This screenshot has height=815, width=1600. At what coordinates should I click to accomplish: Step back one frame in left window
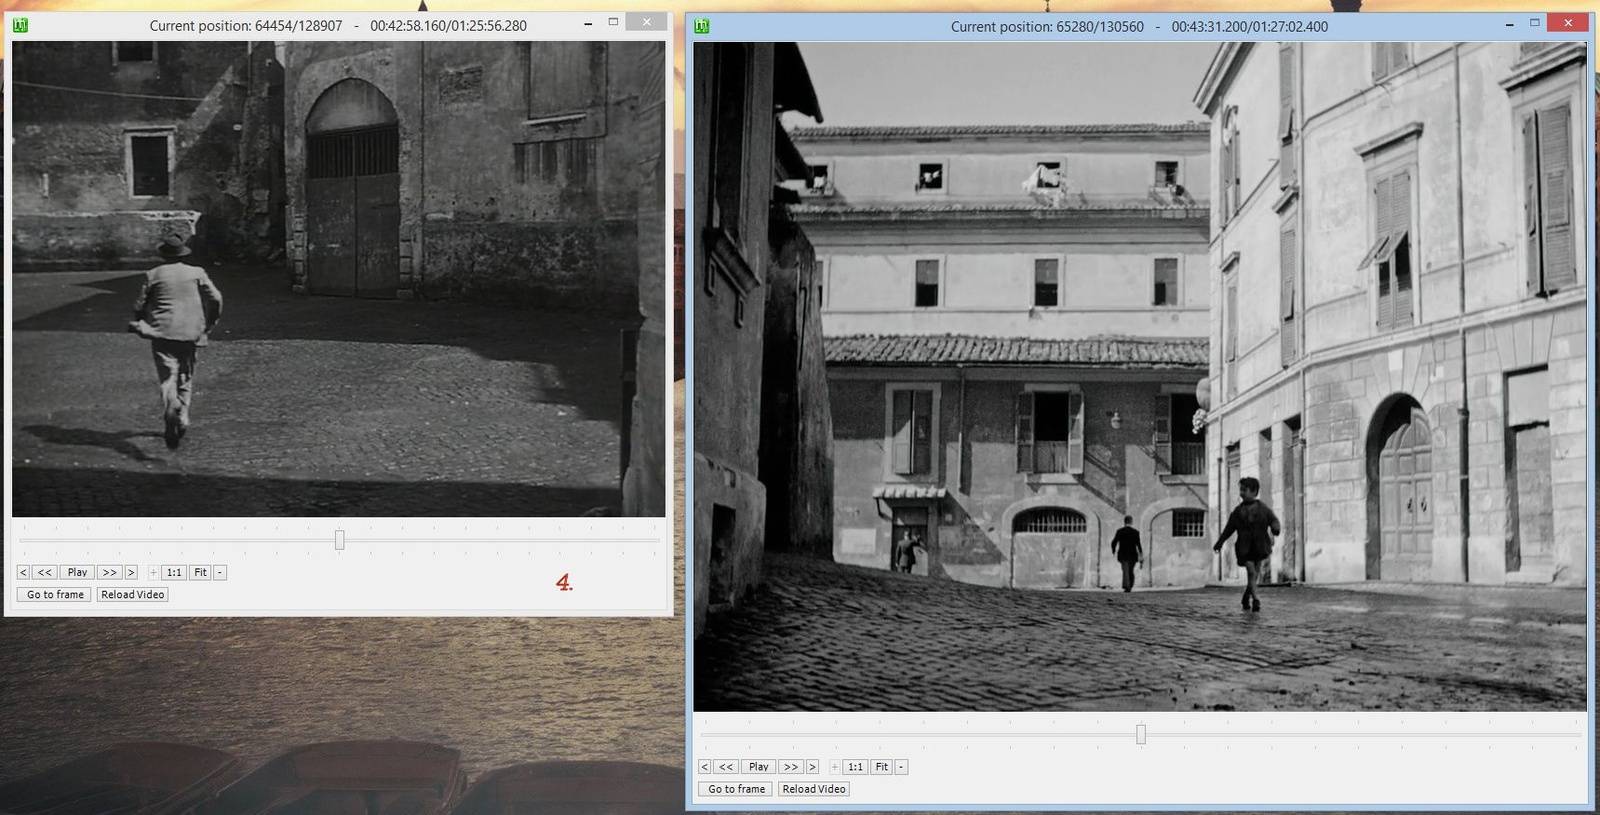point(23,572)
